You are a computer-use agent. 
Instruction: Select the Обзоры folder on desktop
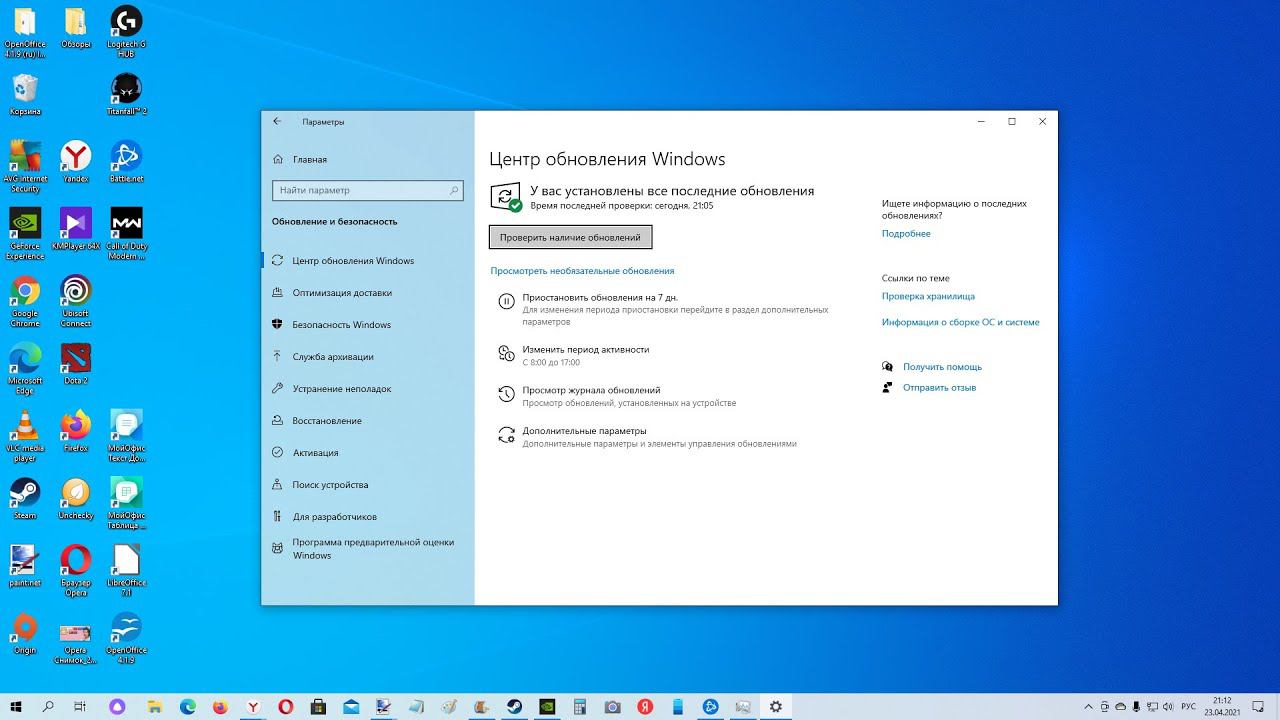click(75, 28)
